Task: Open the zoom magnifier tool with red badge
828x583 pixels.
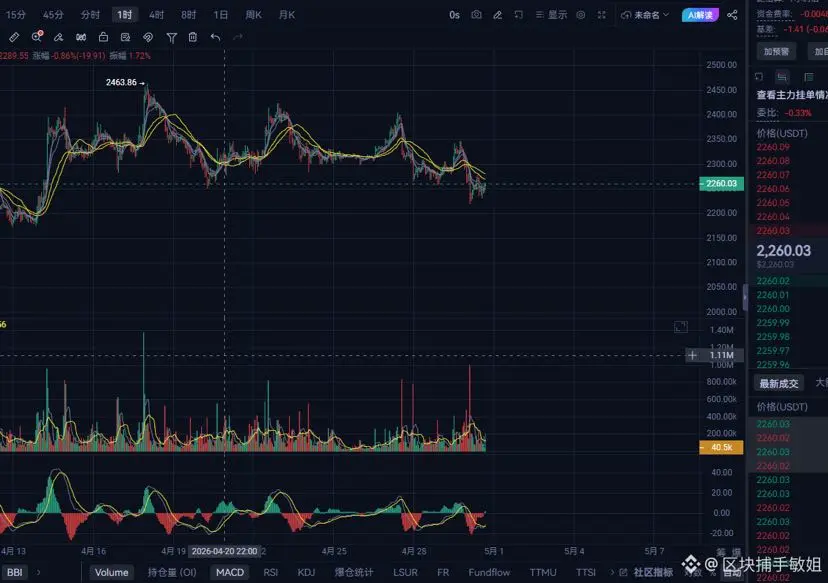Action: pos(36,36)
